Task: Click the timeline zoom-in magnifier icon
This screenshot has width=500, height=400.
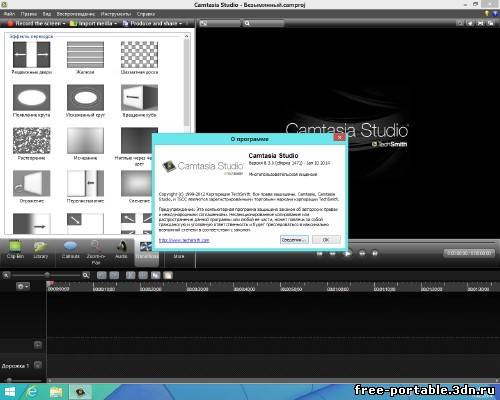Action: coord(86,275)
